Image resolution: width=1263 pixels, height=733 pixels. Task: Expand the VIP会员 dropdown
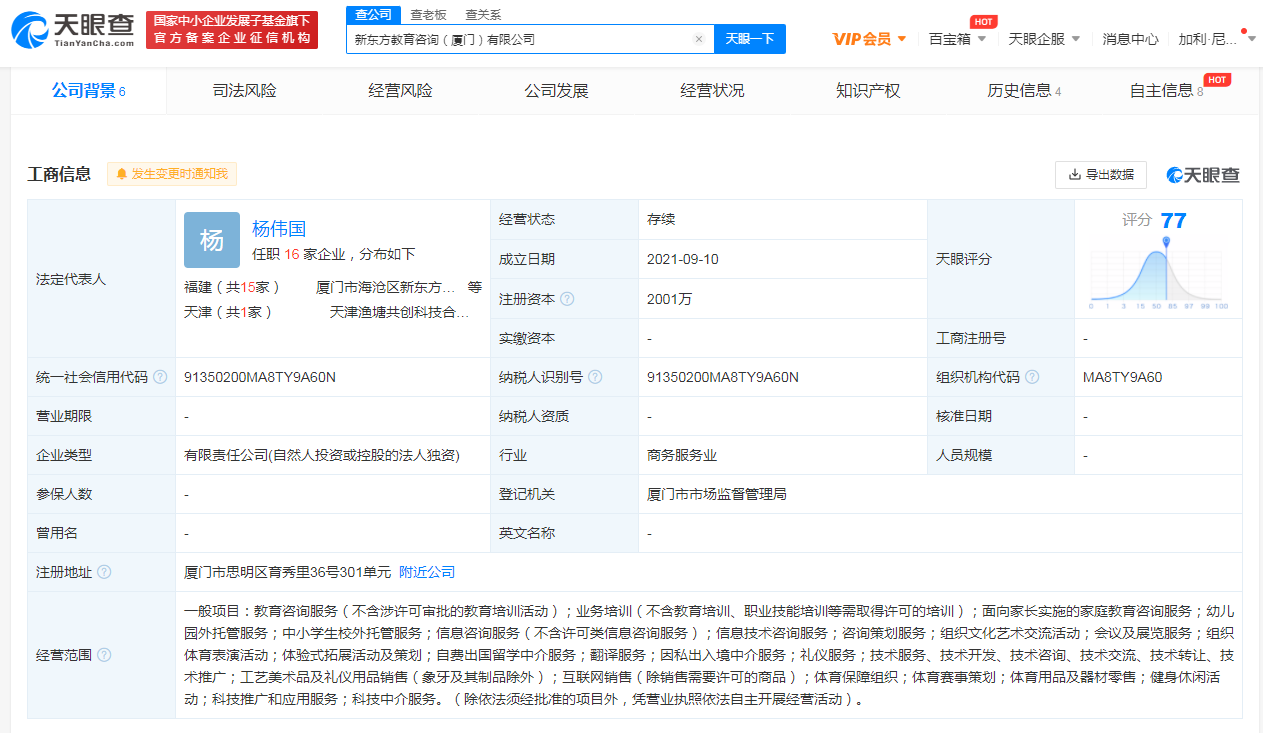pos(869,39)
